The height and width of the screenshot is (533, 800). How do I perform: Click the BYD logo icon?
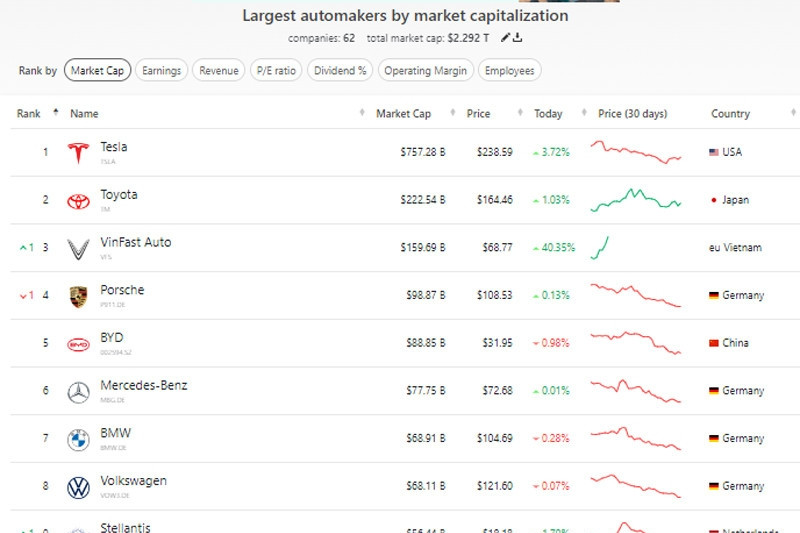(x=78, y=344)
